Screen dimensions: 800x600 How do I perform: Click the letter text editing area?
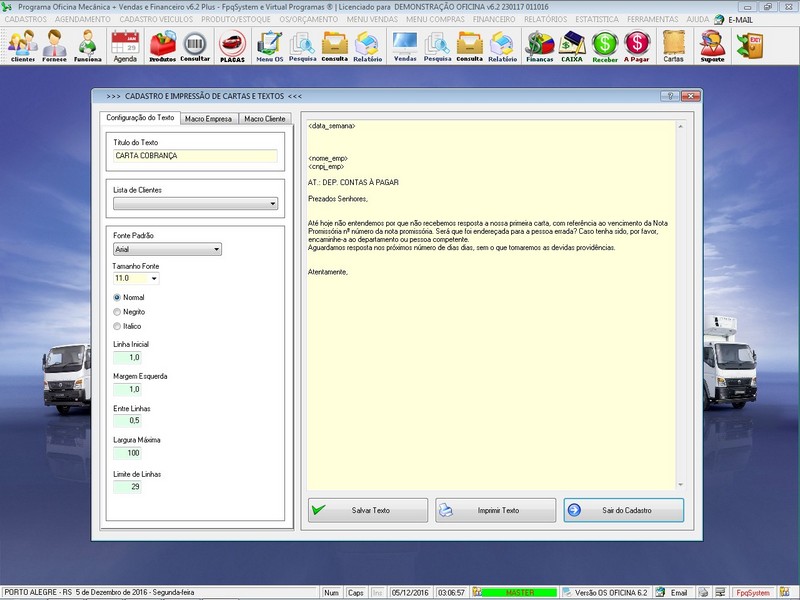coord(491,305)
